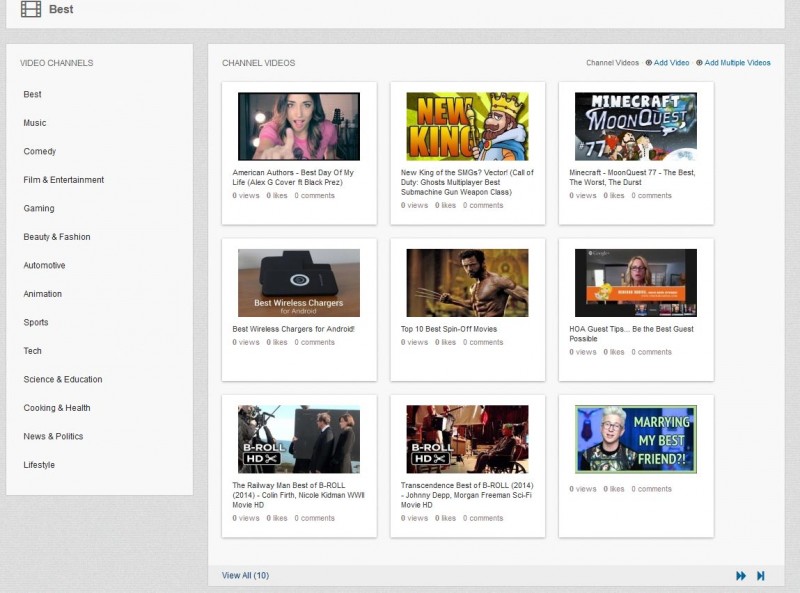Click 0 comments under American Authors video

coord(315,195)
